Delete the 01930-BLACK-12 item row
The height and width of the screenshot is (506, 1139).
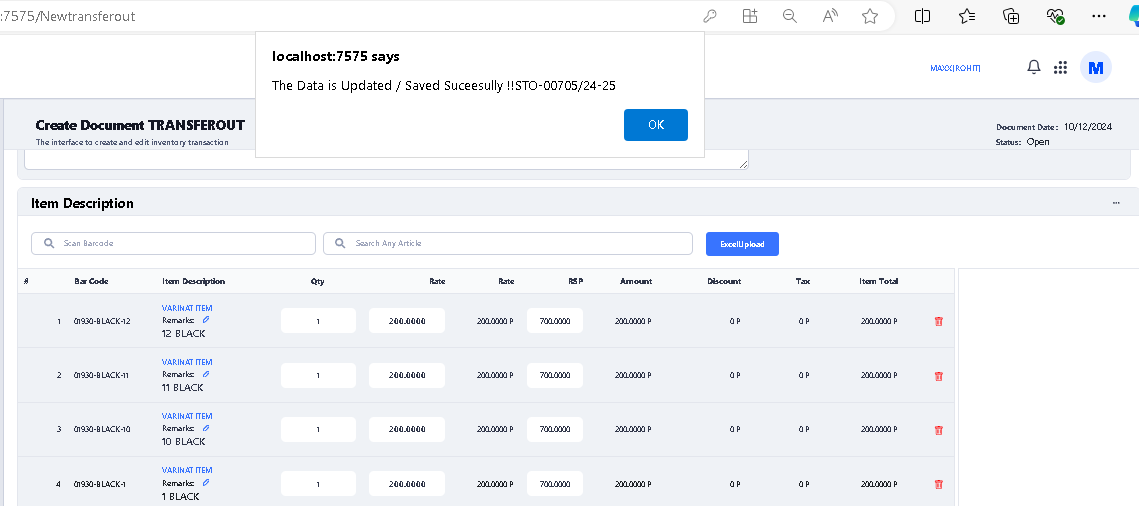pos(938,322)
